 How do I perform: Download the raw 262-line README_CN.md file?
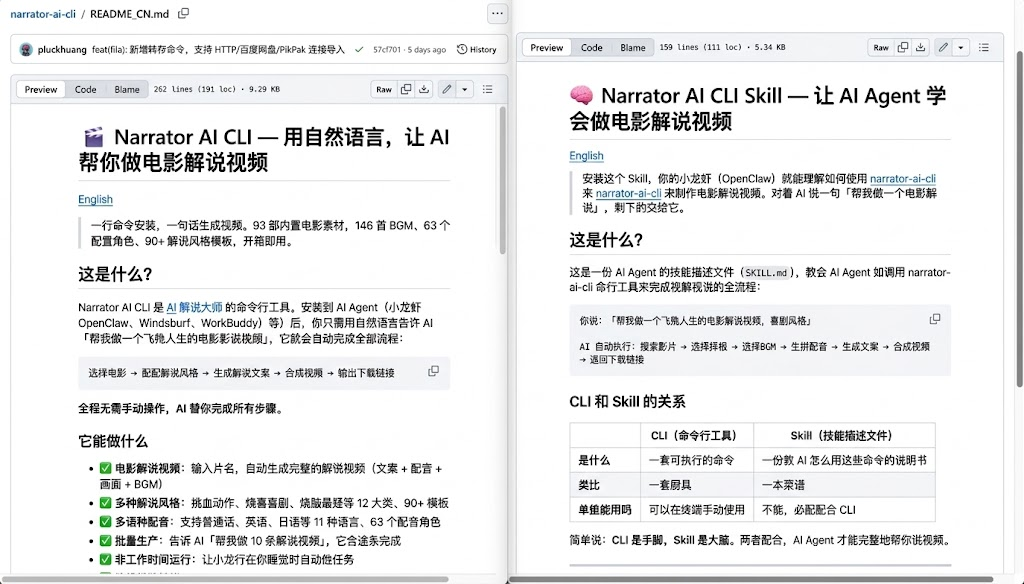point(424,89)
